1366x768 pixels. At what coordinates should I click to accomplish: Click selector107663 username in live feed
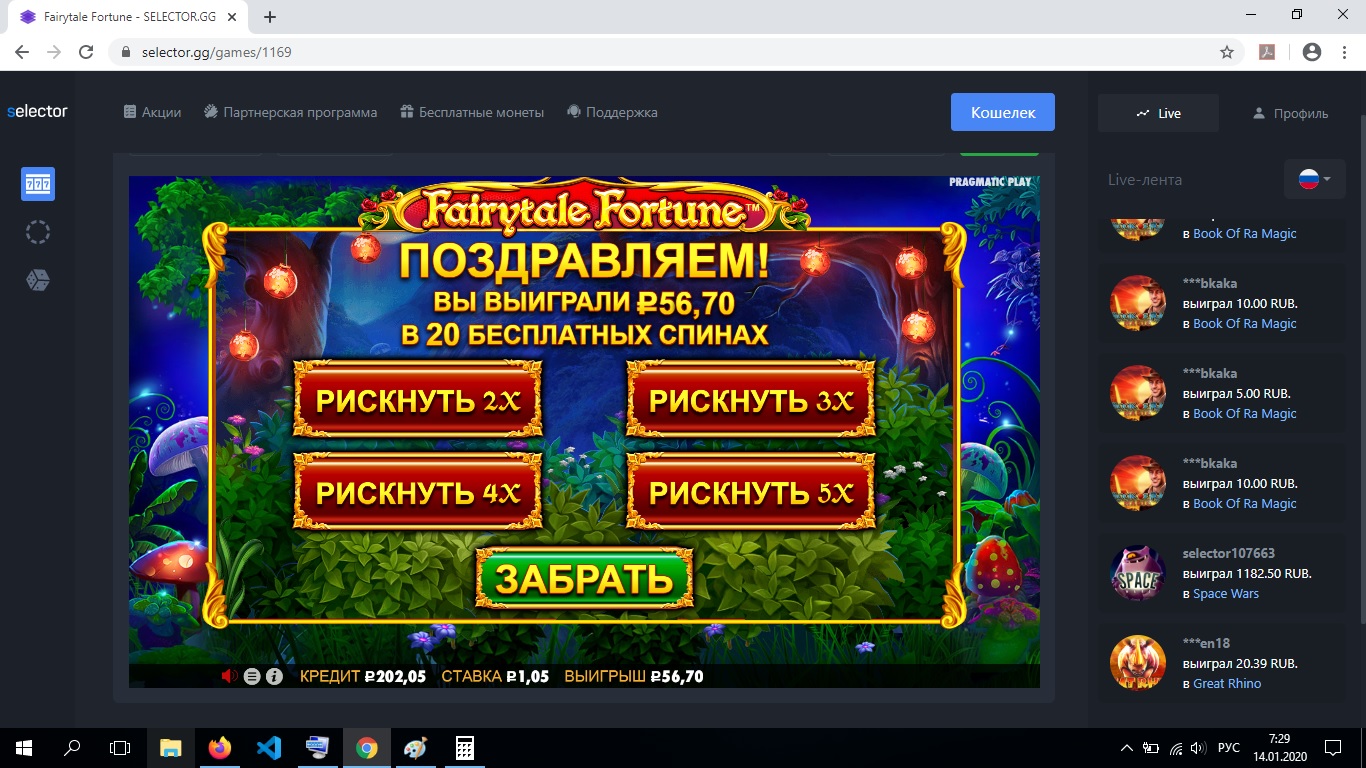tap(1229, 553)
